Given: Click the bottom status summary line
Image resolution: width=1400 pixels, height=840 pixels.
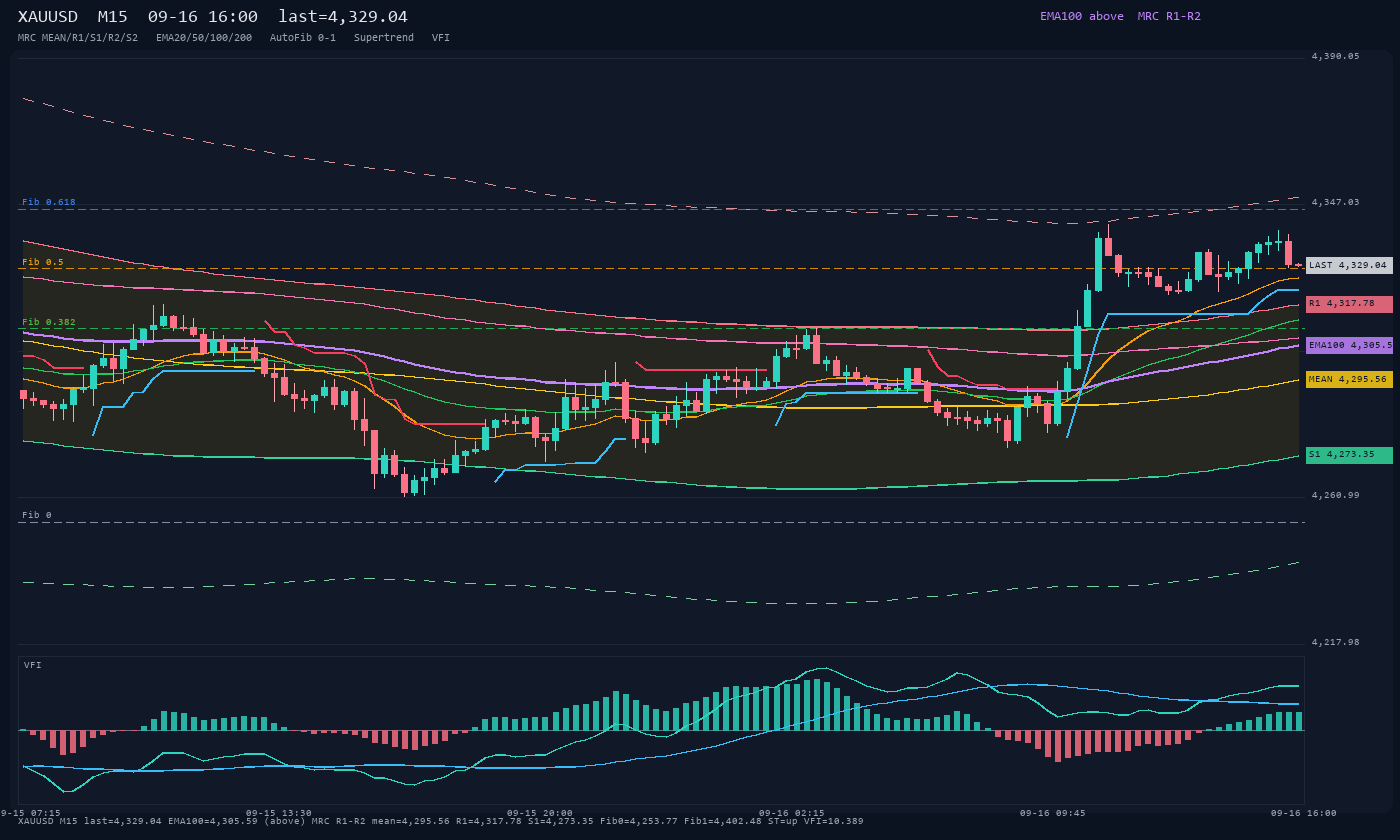Looking at the screenshot, I should 441,821.
